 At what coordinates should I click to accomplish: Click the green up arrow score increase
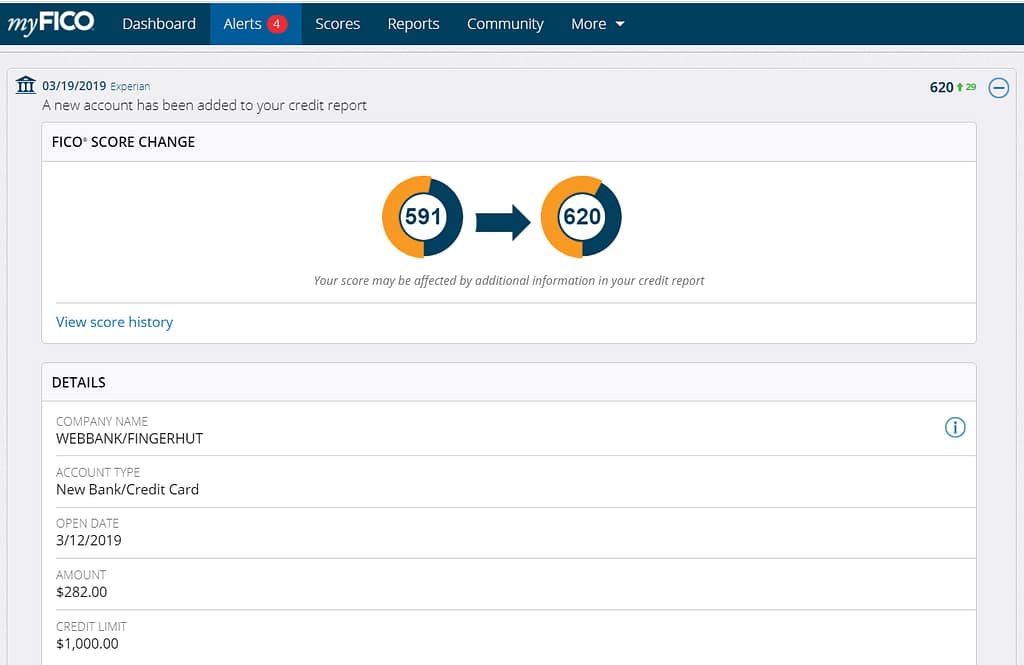pyautogui.click(x=967, y=87)
